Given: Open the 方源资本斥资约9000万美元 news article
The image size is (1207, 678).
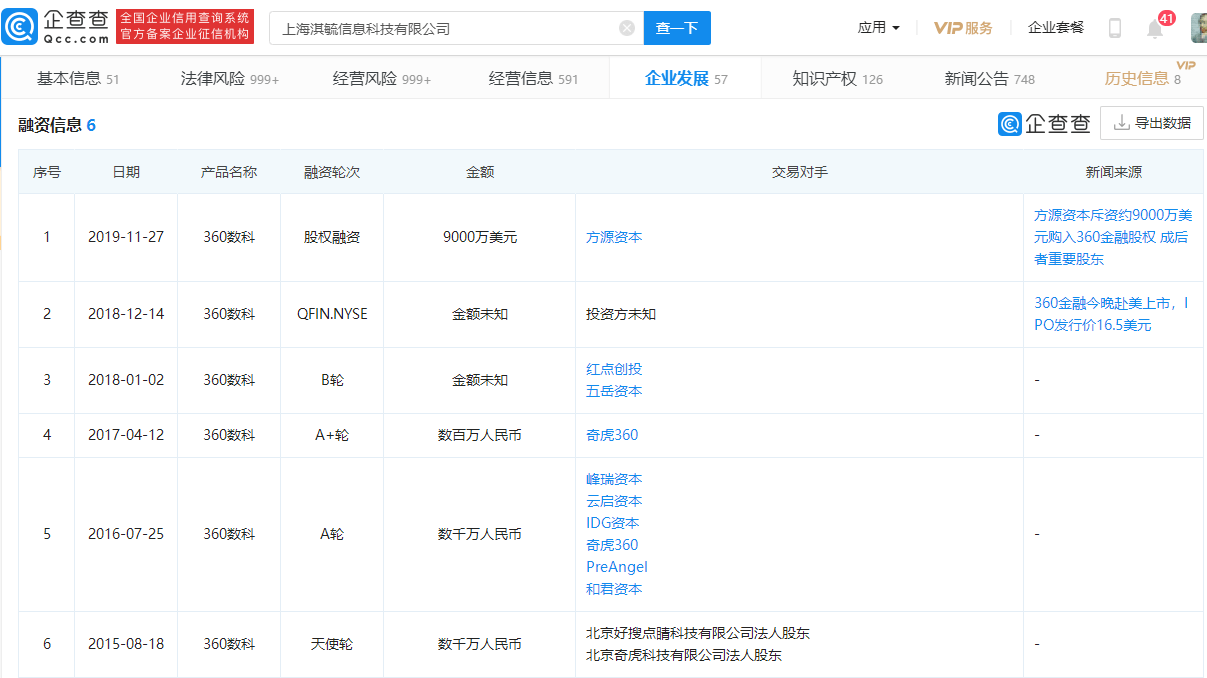Looking at the screenshot, I should tap(1113, 237).
